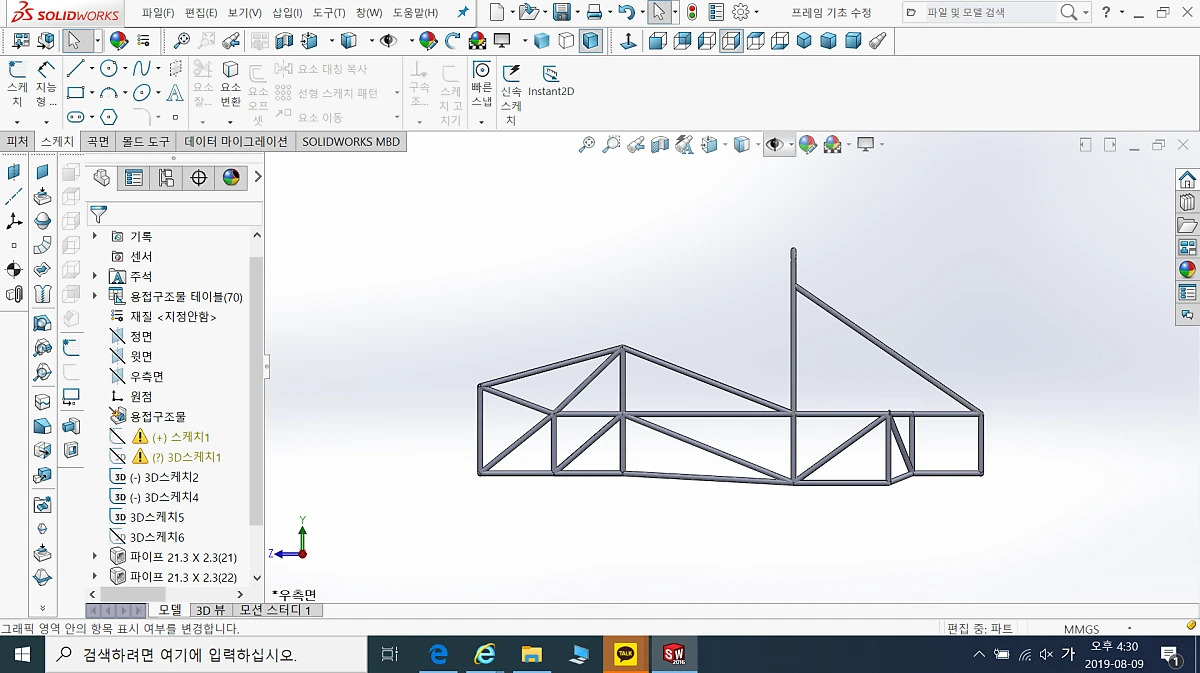Select the sketch Text tool
This screenshot has width=1200, height=673.
pyautogui.click(x=175, y=93)
